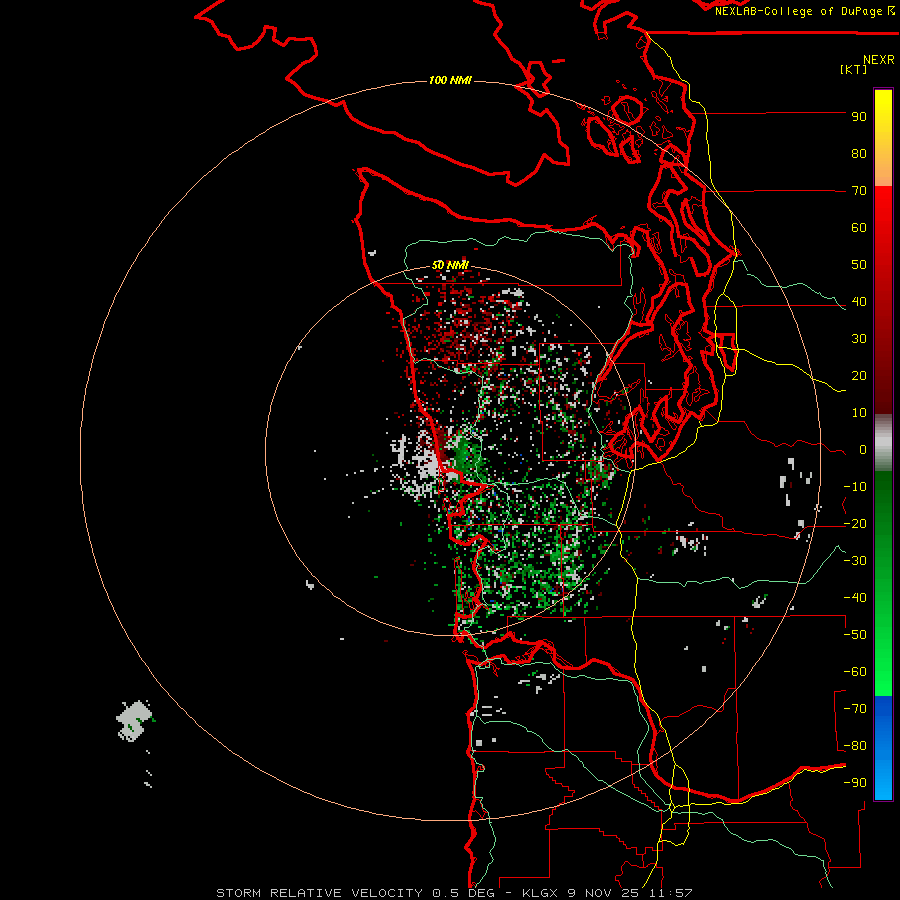The width and height of the screenshot is (900, 900).
Task: Click the NEXLAB-College of DuPage title text
Action: pyautogui.click(x=799, y=11)
